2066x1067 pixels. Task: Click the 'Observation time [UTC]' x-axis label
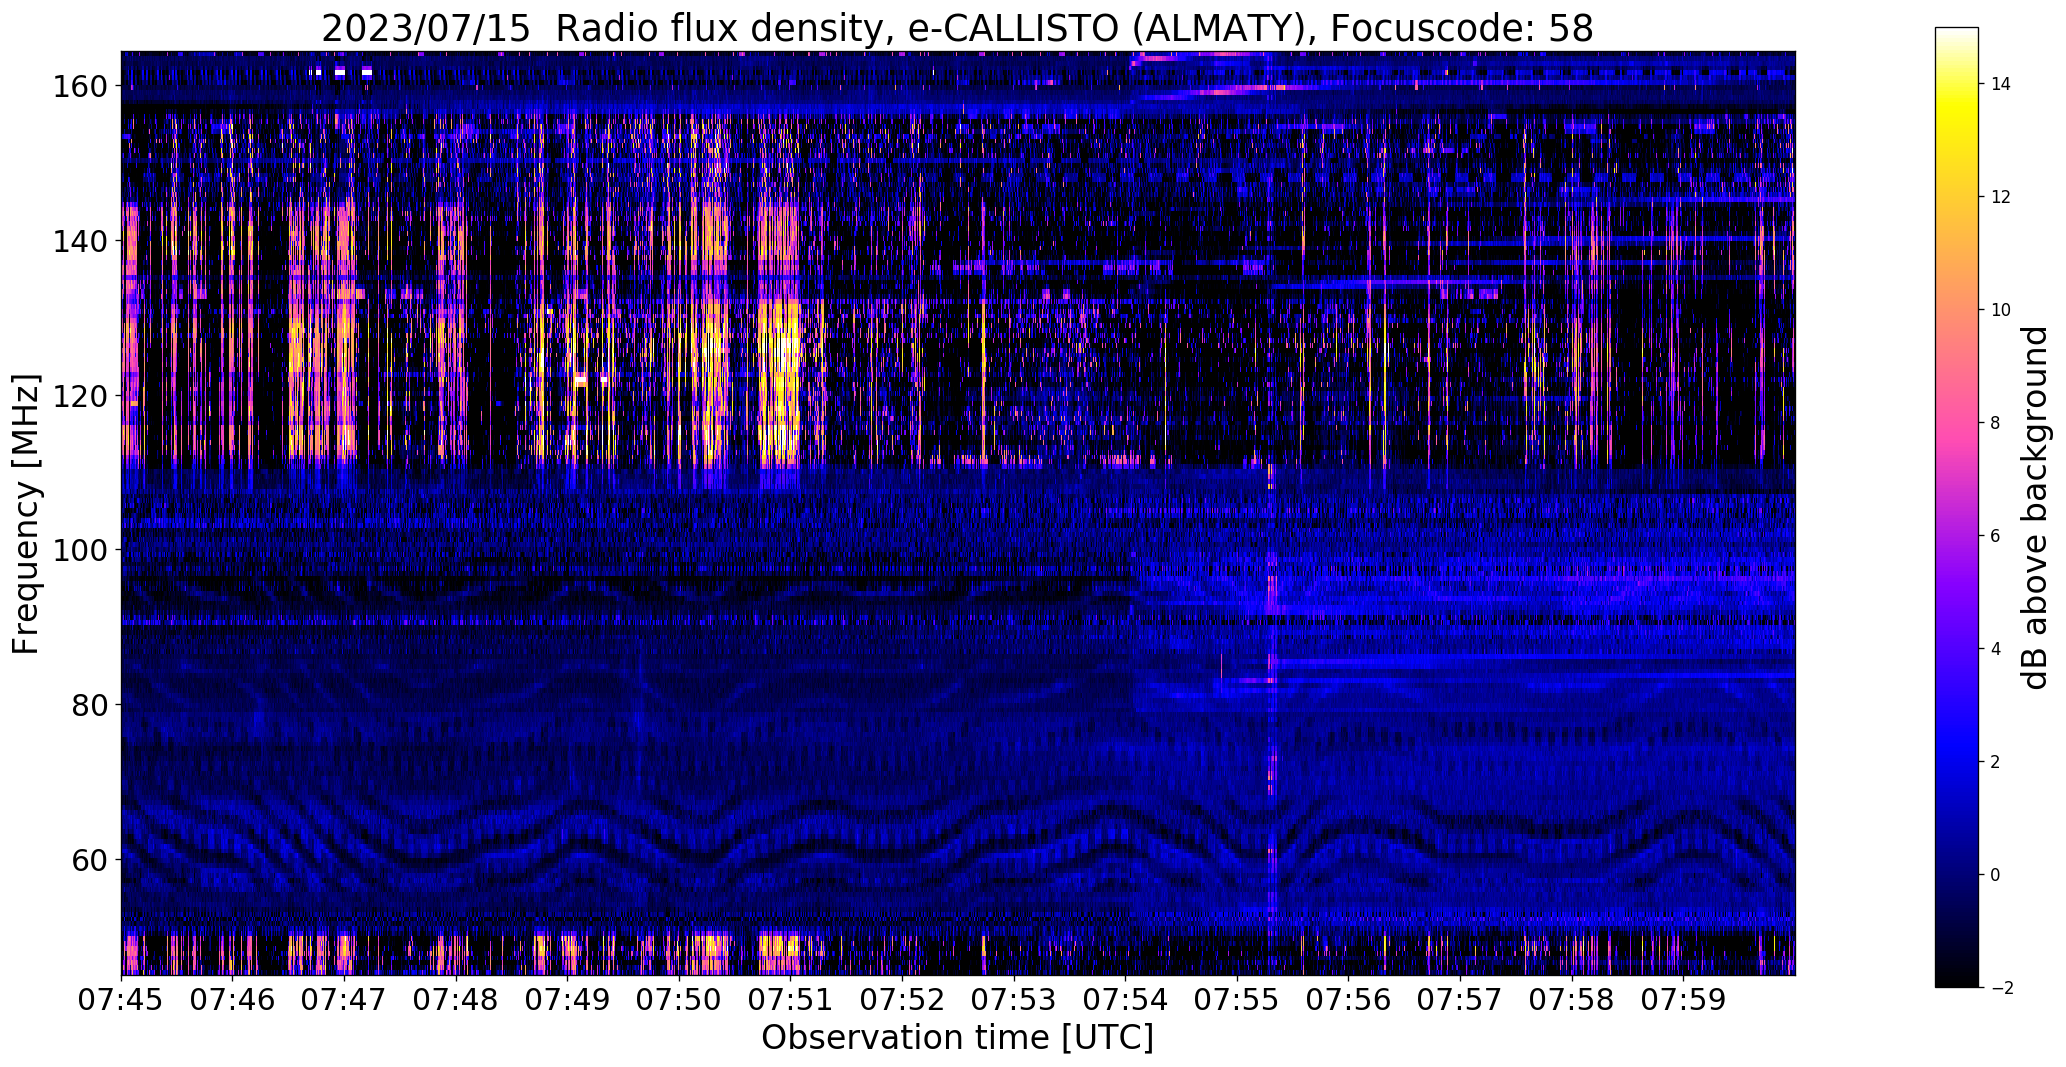pos(957,1038)
